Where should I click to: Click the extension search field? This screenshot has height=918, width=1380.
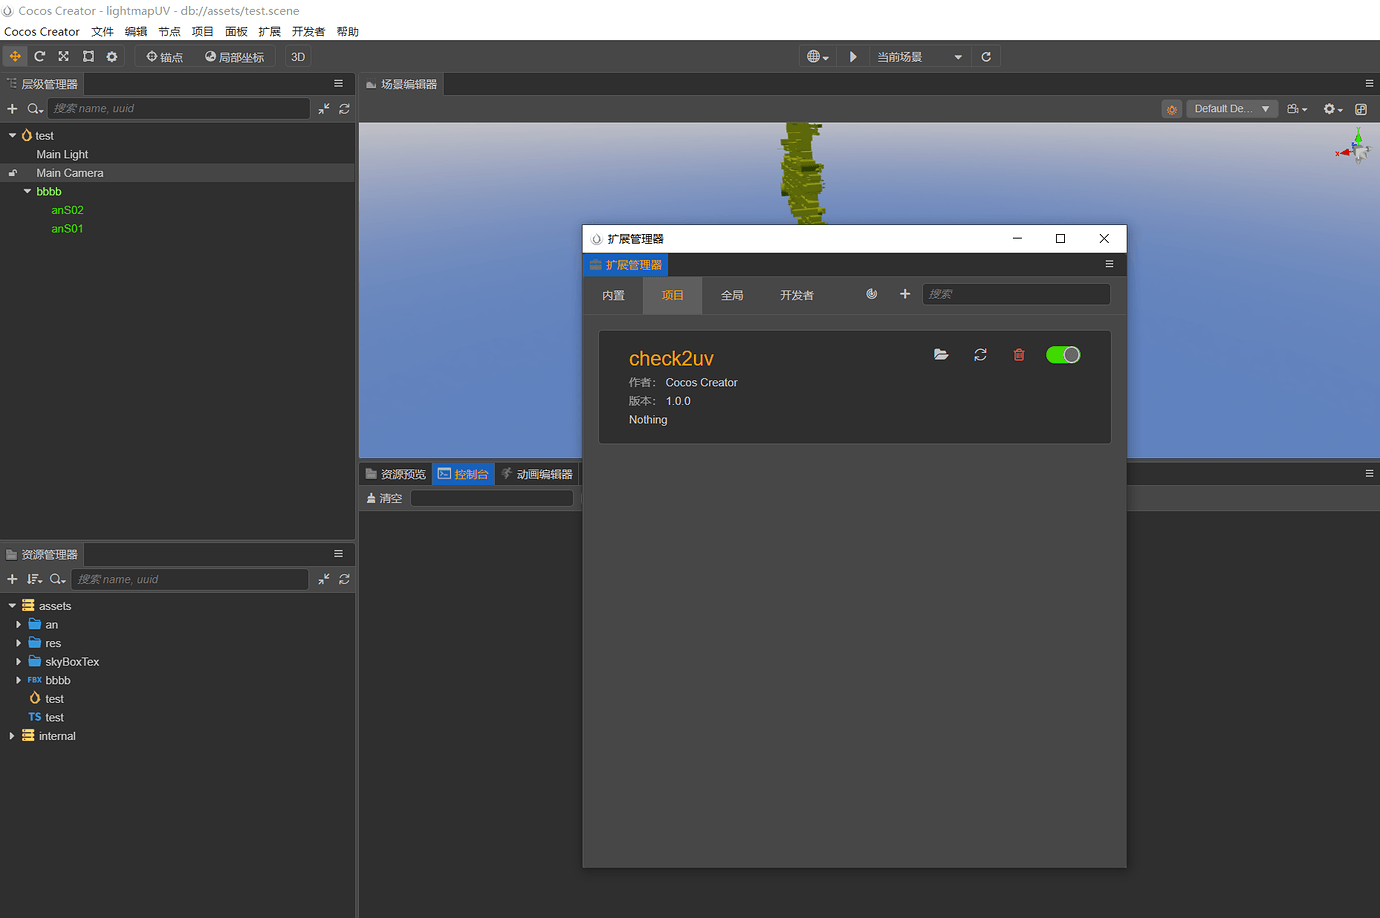(x=1016, y=294)
